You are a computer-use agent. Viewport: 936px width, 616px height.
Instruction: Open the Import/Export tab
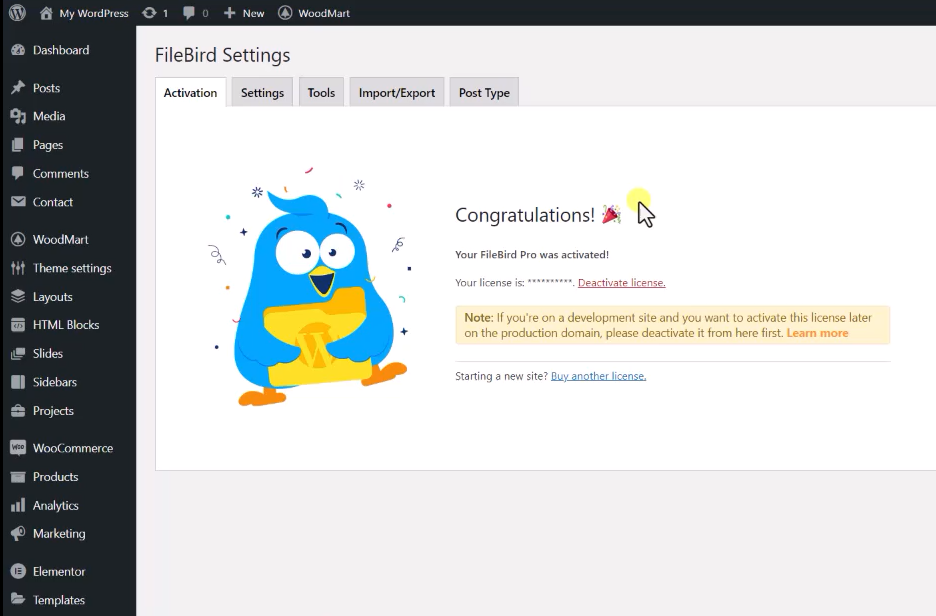396,92
